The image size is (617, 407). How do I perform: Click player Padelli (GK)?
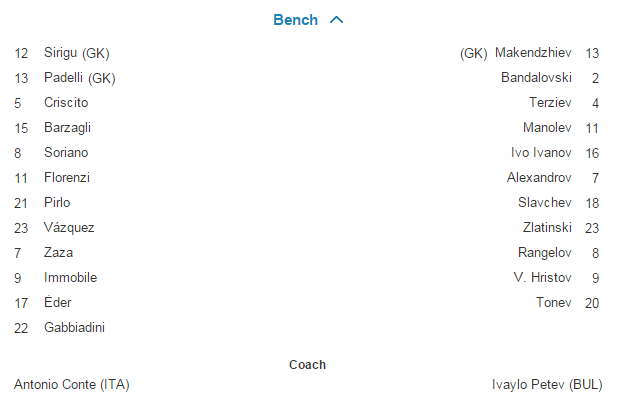pyautogui.click(x=79, y=78)
